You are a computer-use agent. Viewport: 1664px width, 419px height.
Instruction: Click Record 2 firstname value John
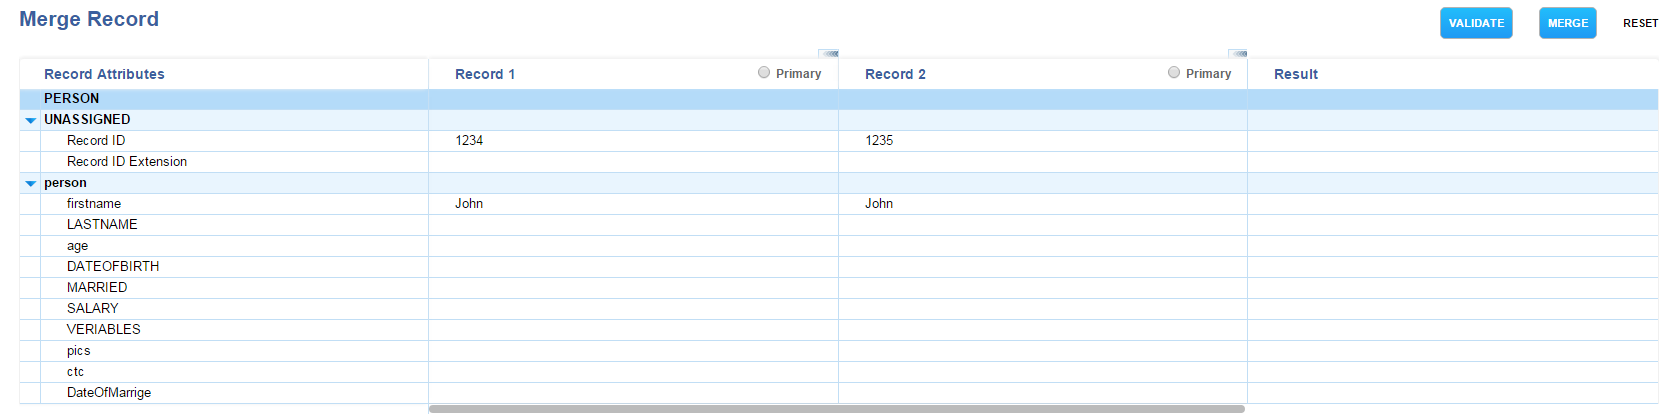[879, 204]
